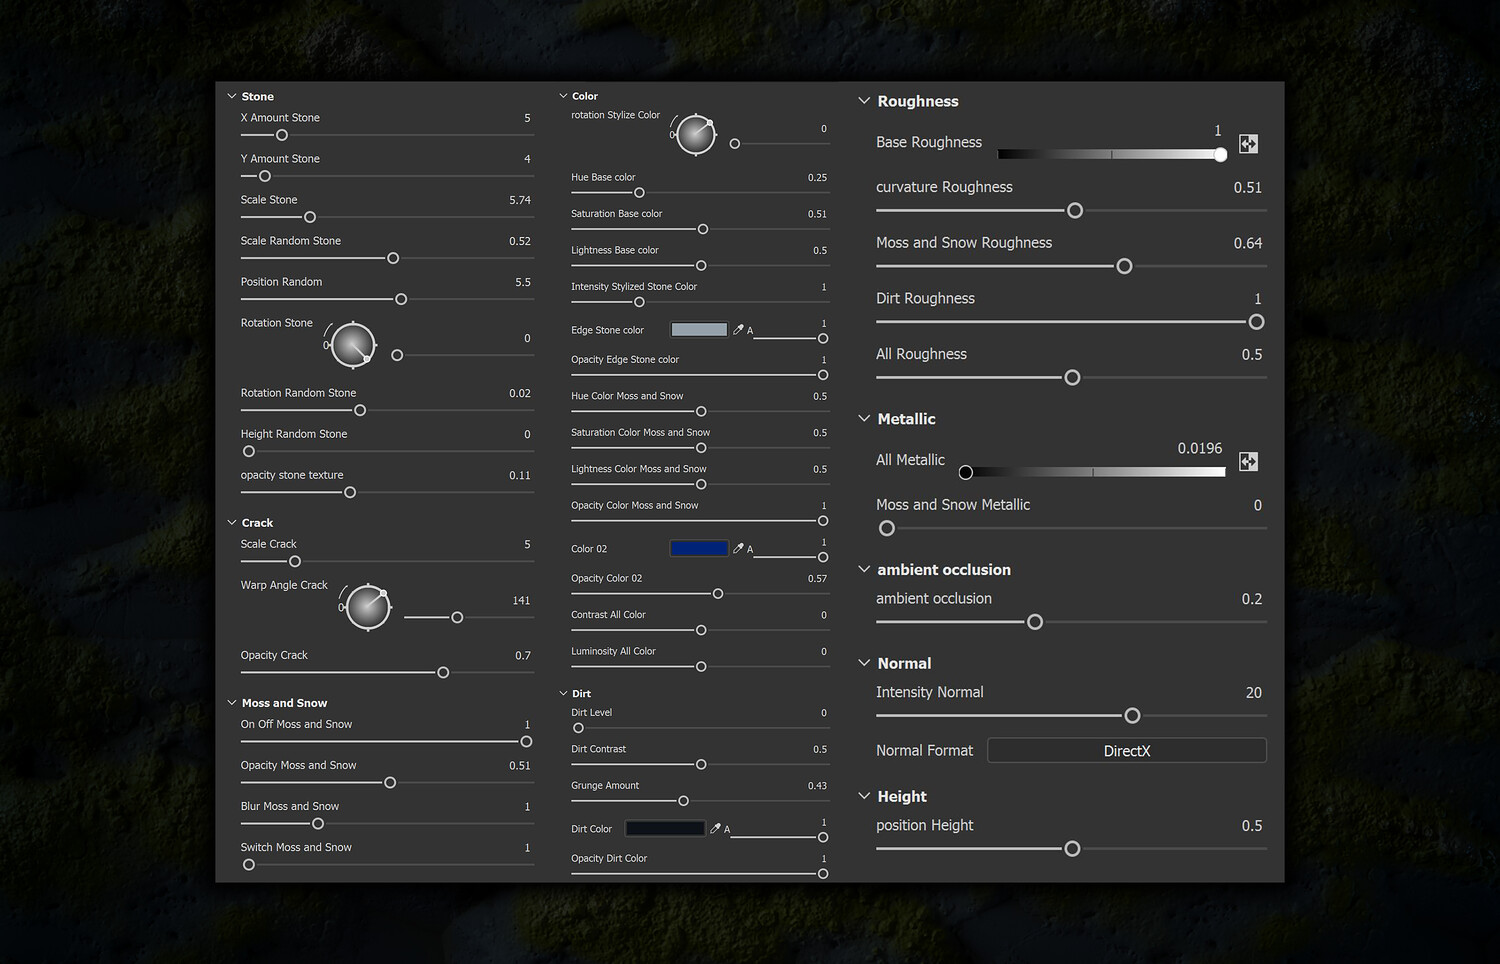The height and width of the screenshot is (964, 1500).
Task: Open the dark Dirt Color swatch
Action: pyautogui.click(x=665, y=829)
